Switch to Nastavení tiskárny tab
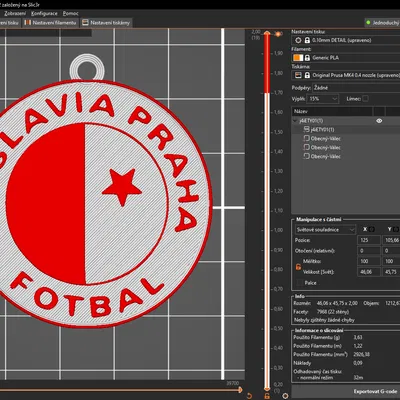This screenshot has width=400, height=400. 106,23
